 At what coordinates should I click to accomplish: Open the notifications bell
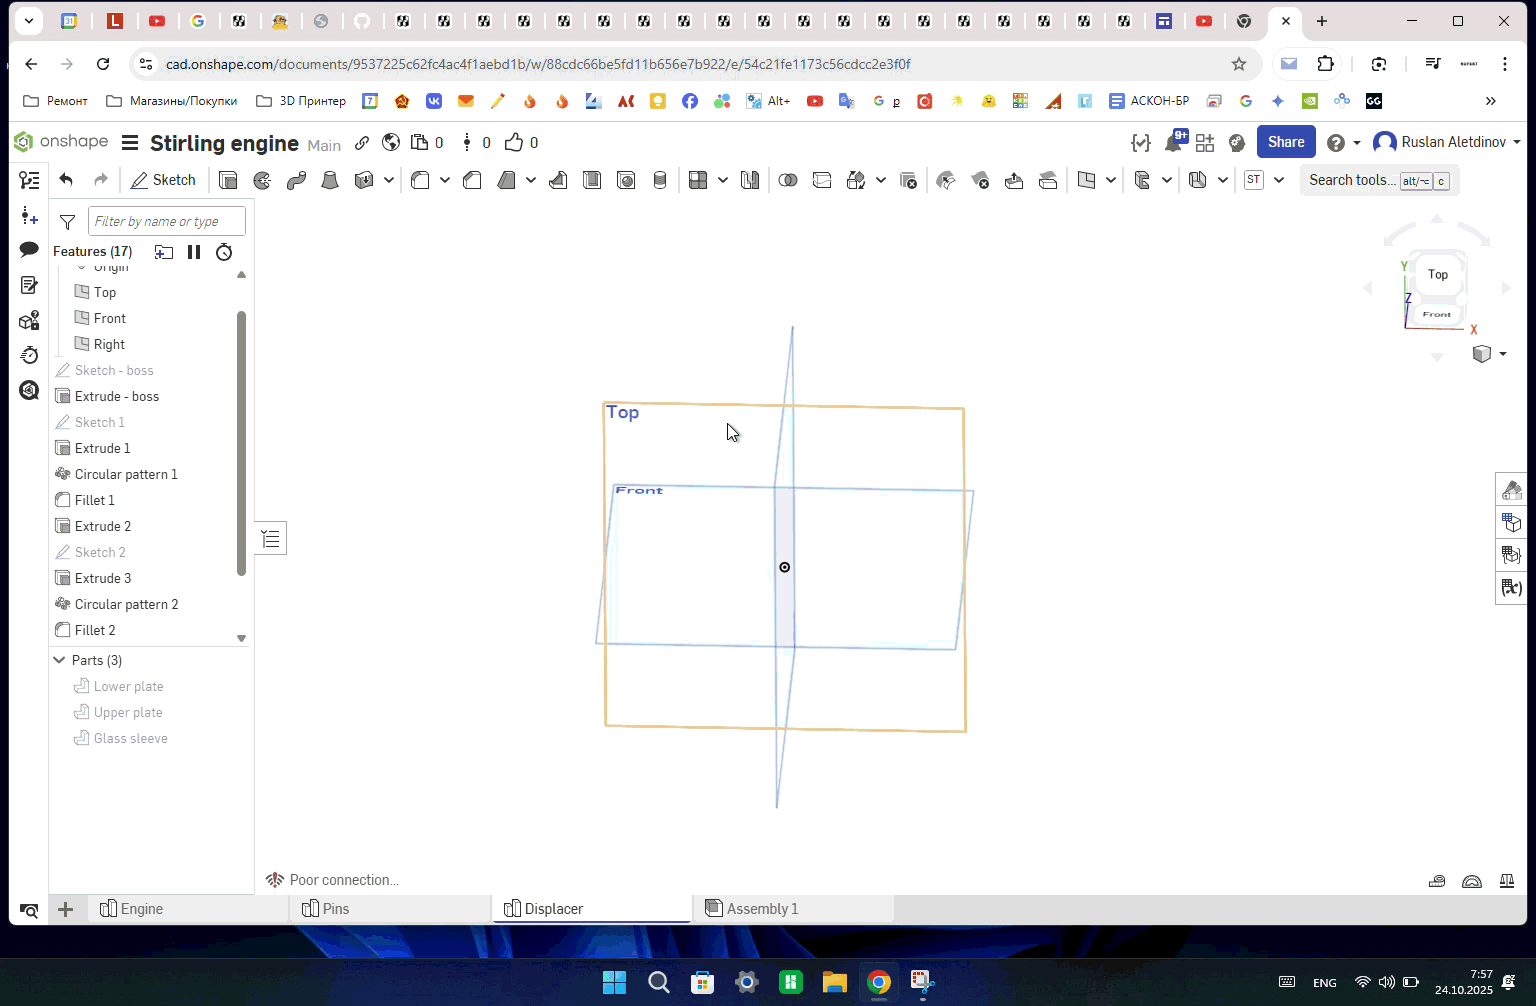point(1174,143)
